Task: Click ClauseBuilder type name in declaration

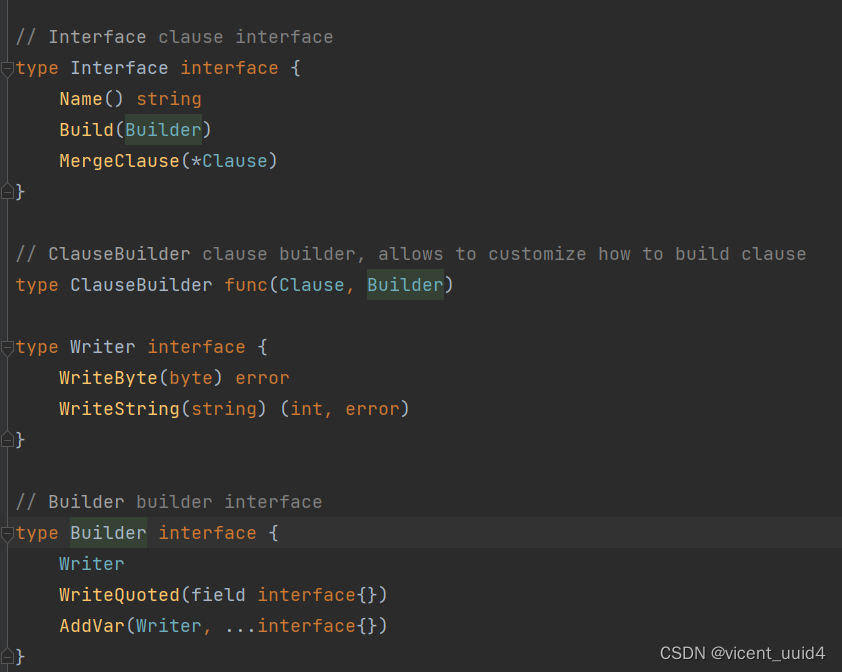Action: 141,285
